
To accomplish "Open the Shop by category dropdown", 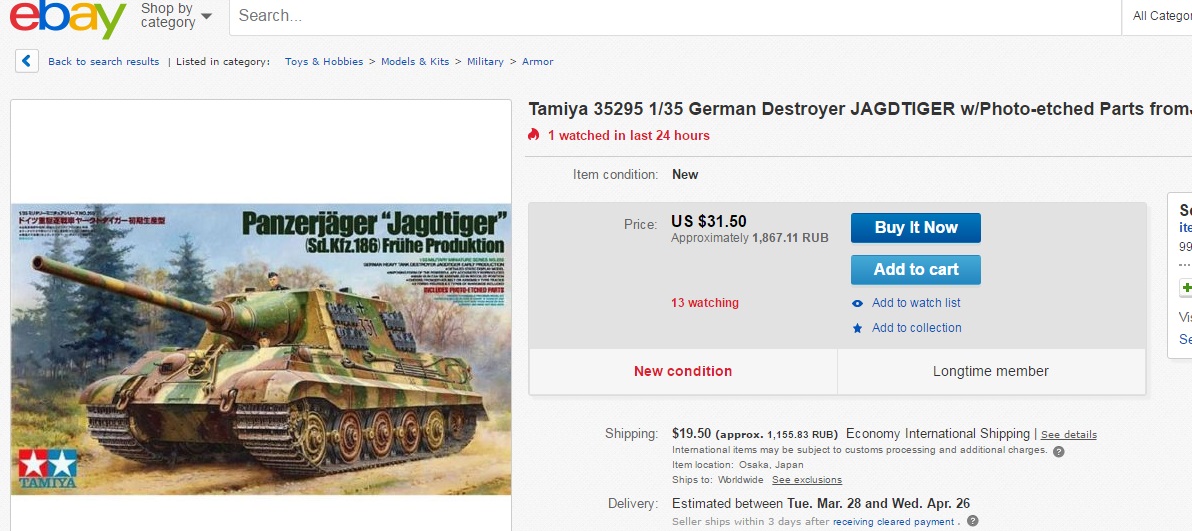I will [x=176, y=16].
